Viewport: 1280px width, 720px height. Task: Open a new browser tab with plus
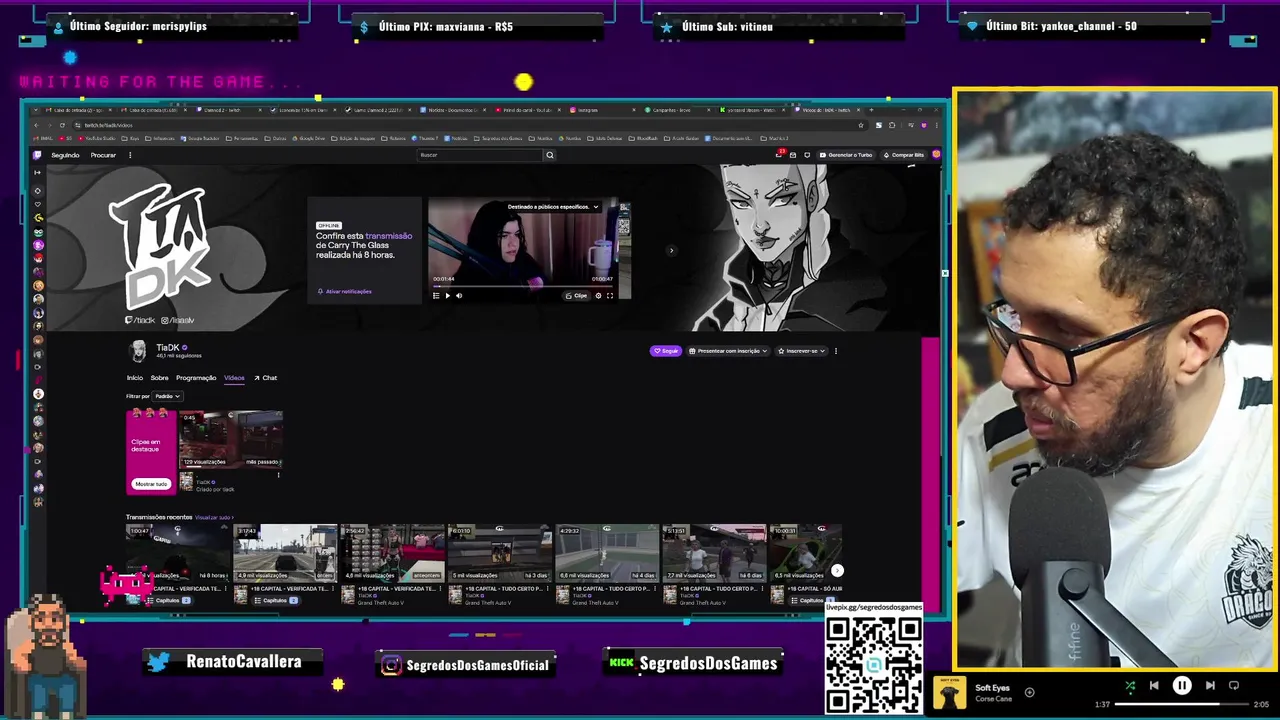point(872,110)
